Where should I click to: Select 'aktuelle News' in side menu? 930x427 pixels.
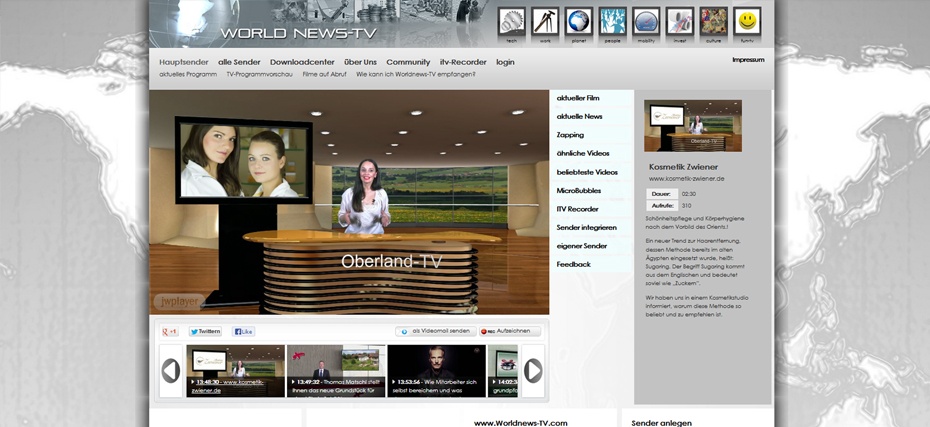pyautogui.click(x=579, y=116)
